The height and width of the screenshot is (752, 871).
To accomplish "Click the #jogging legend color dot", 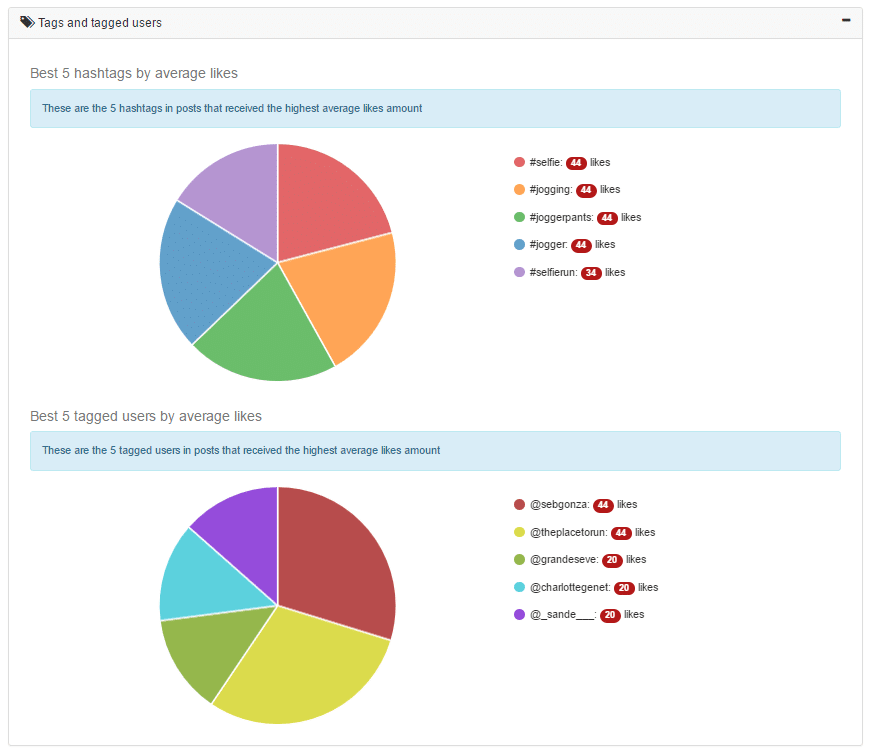I will click(519, 189).
